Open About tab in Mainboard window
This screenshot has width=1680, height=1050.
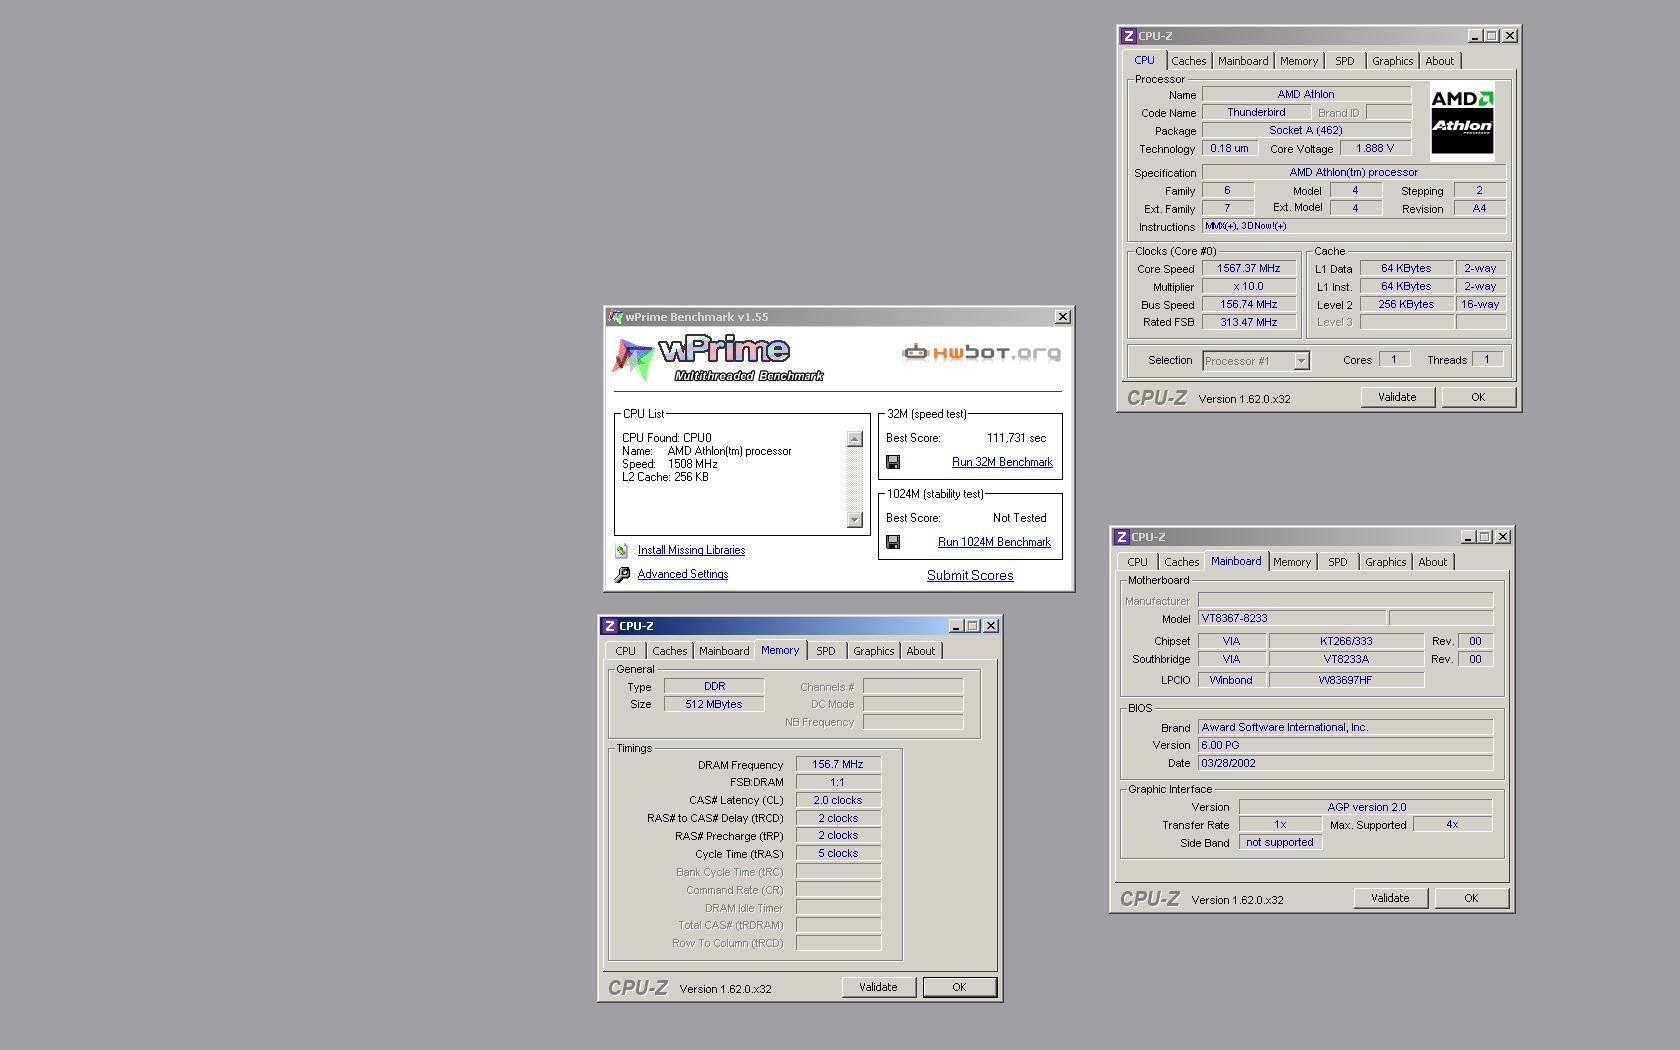click(1432, 562)
